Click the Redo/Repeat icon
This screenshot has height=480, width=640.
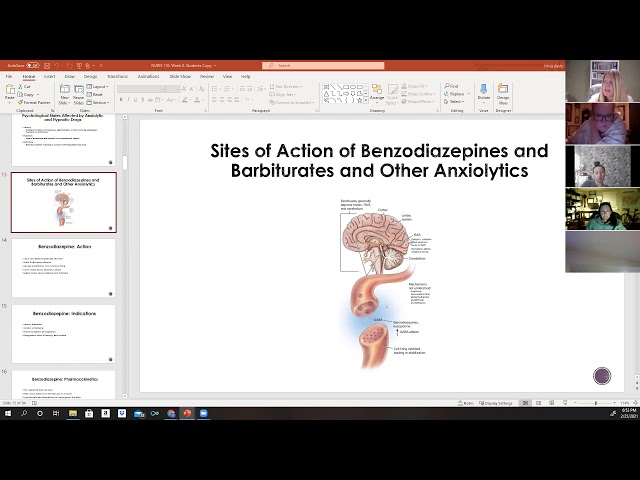[69, 65]
